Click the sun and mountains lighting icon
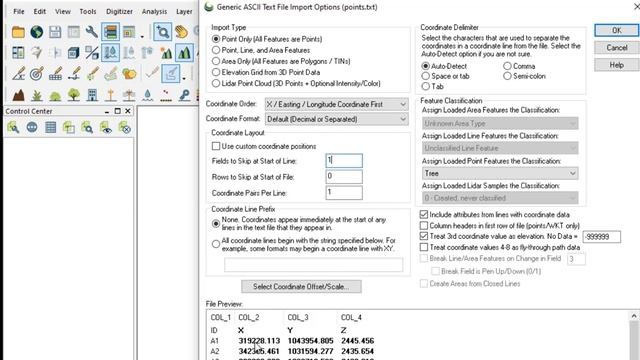Viewport: 640px width, 360px height. 166,53
